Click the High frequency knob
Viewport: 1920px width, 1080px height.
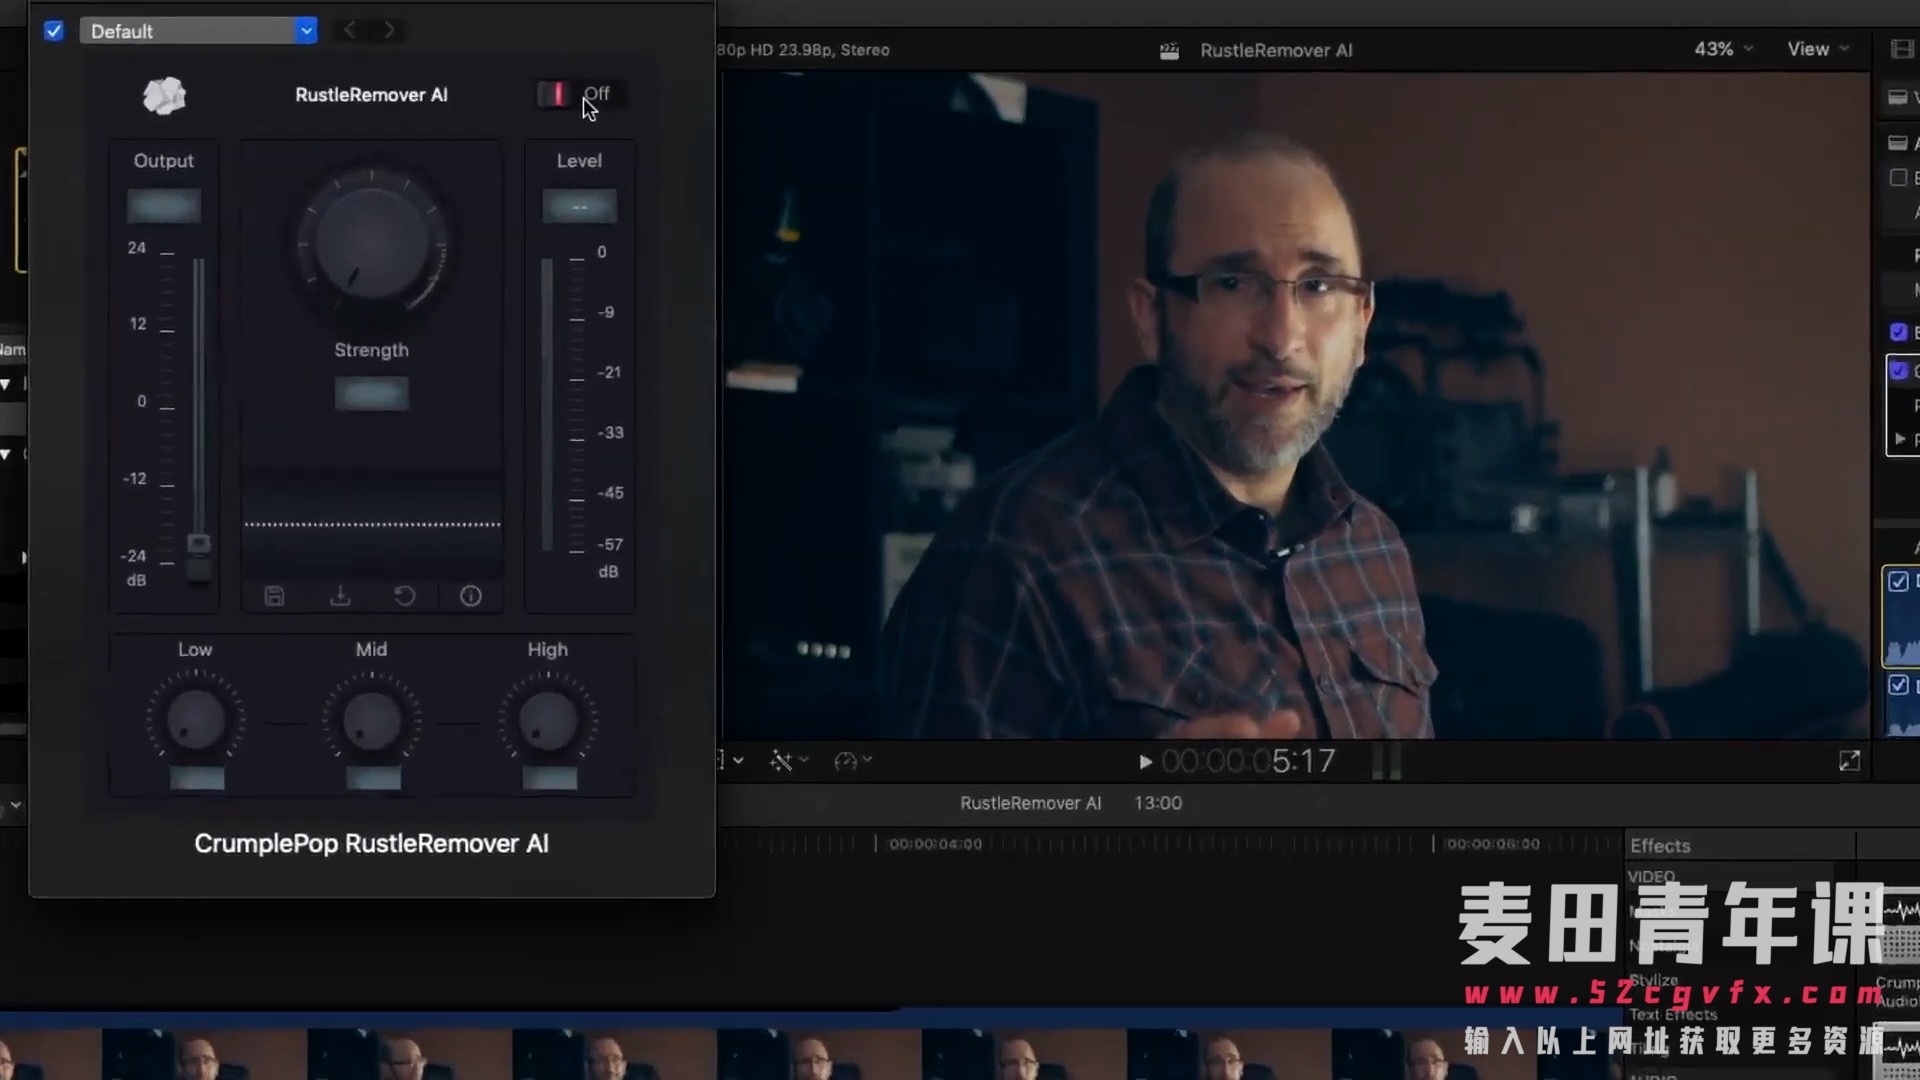[548, 721]
